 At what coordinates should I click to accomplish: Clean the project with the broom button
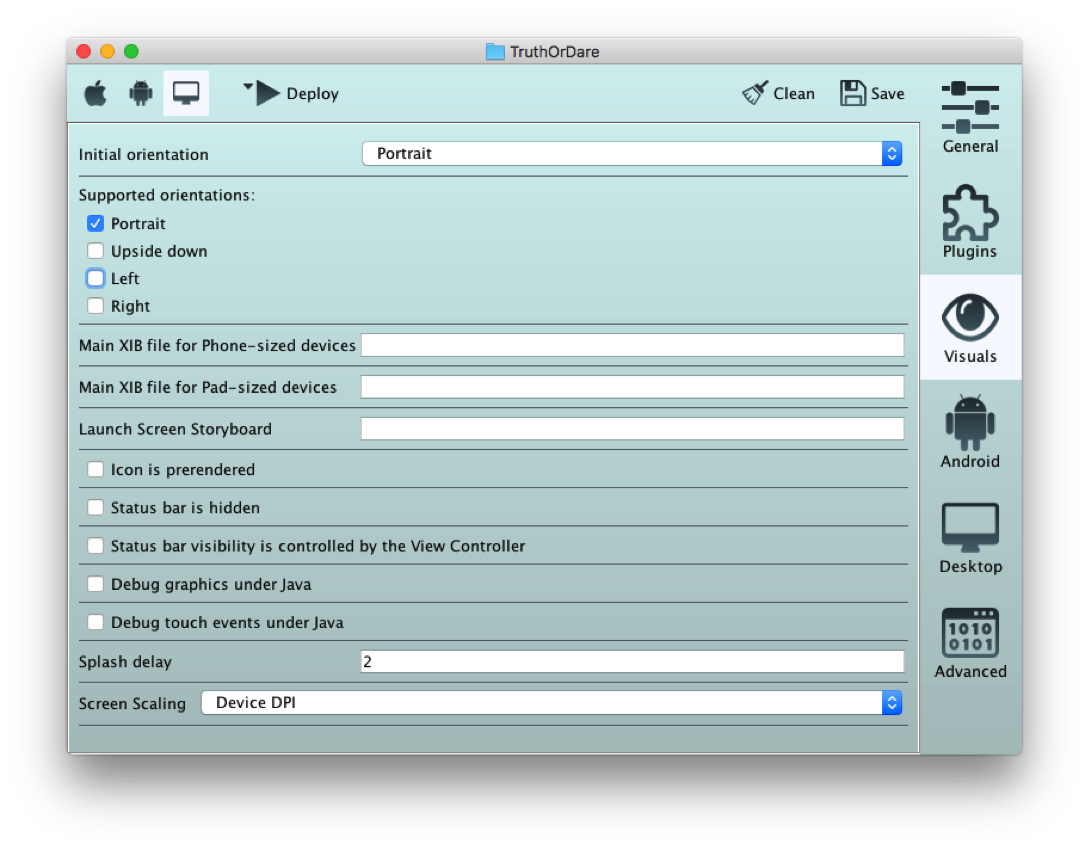point(778,93)
